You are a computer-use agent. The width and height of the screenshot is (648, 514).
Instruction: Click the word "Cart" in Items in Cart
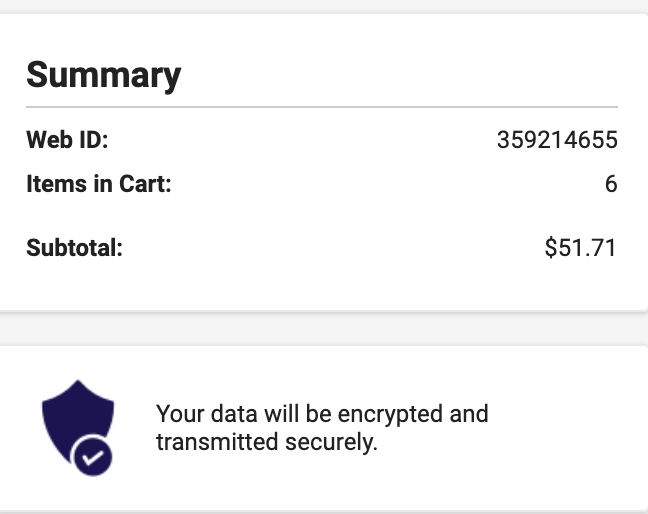(x=146, y=185)
